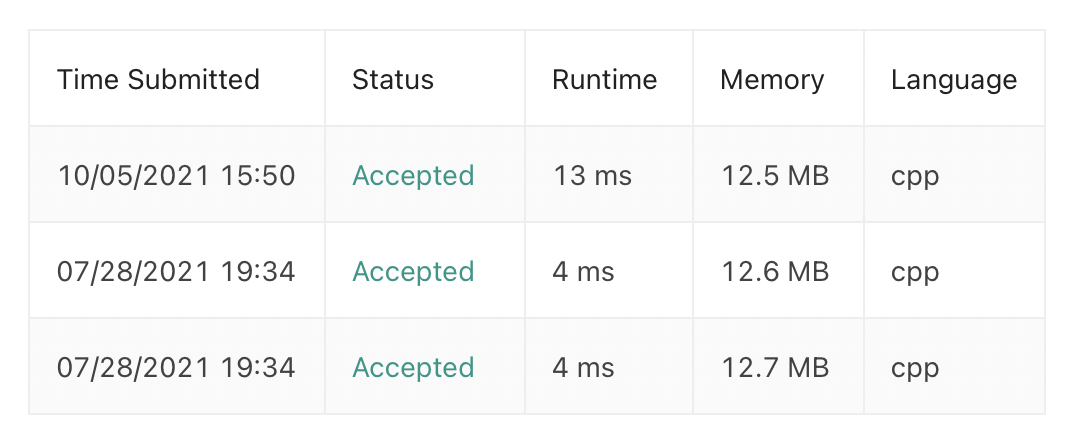
Task: Select the 13 ms runtime cell
Action: click(x=592, y=176)
